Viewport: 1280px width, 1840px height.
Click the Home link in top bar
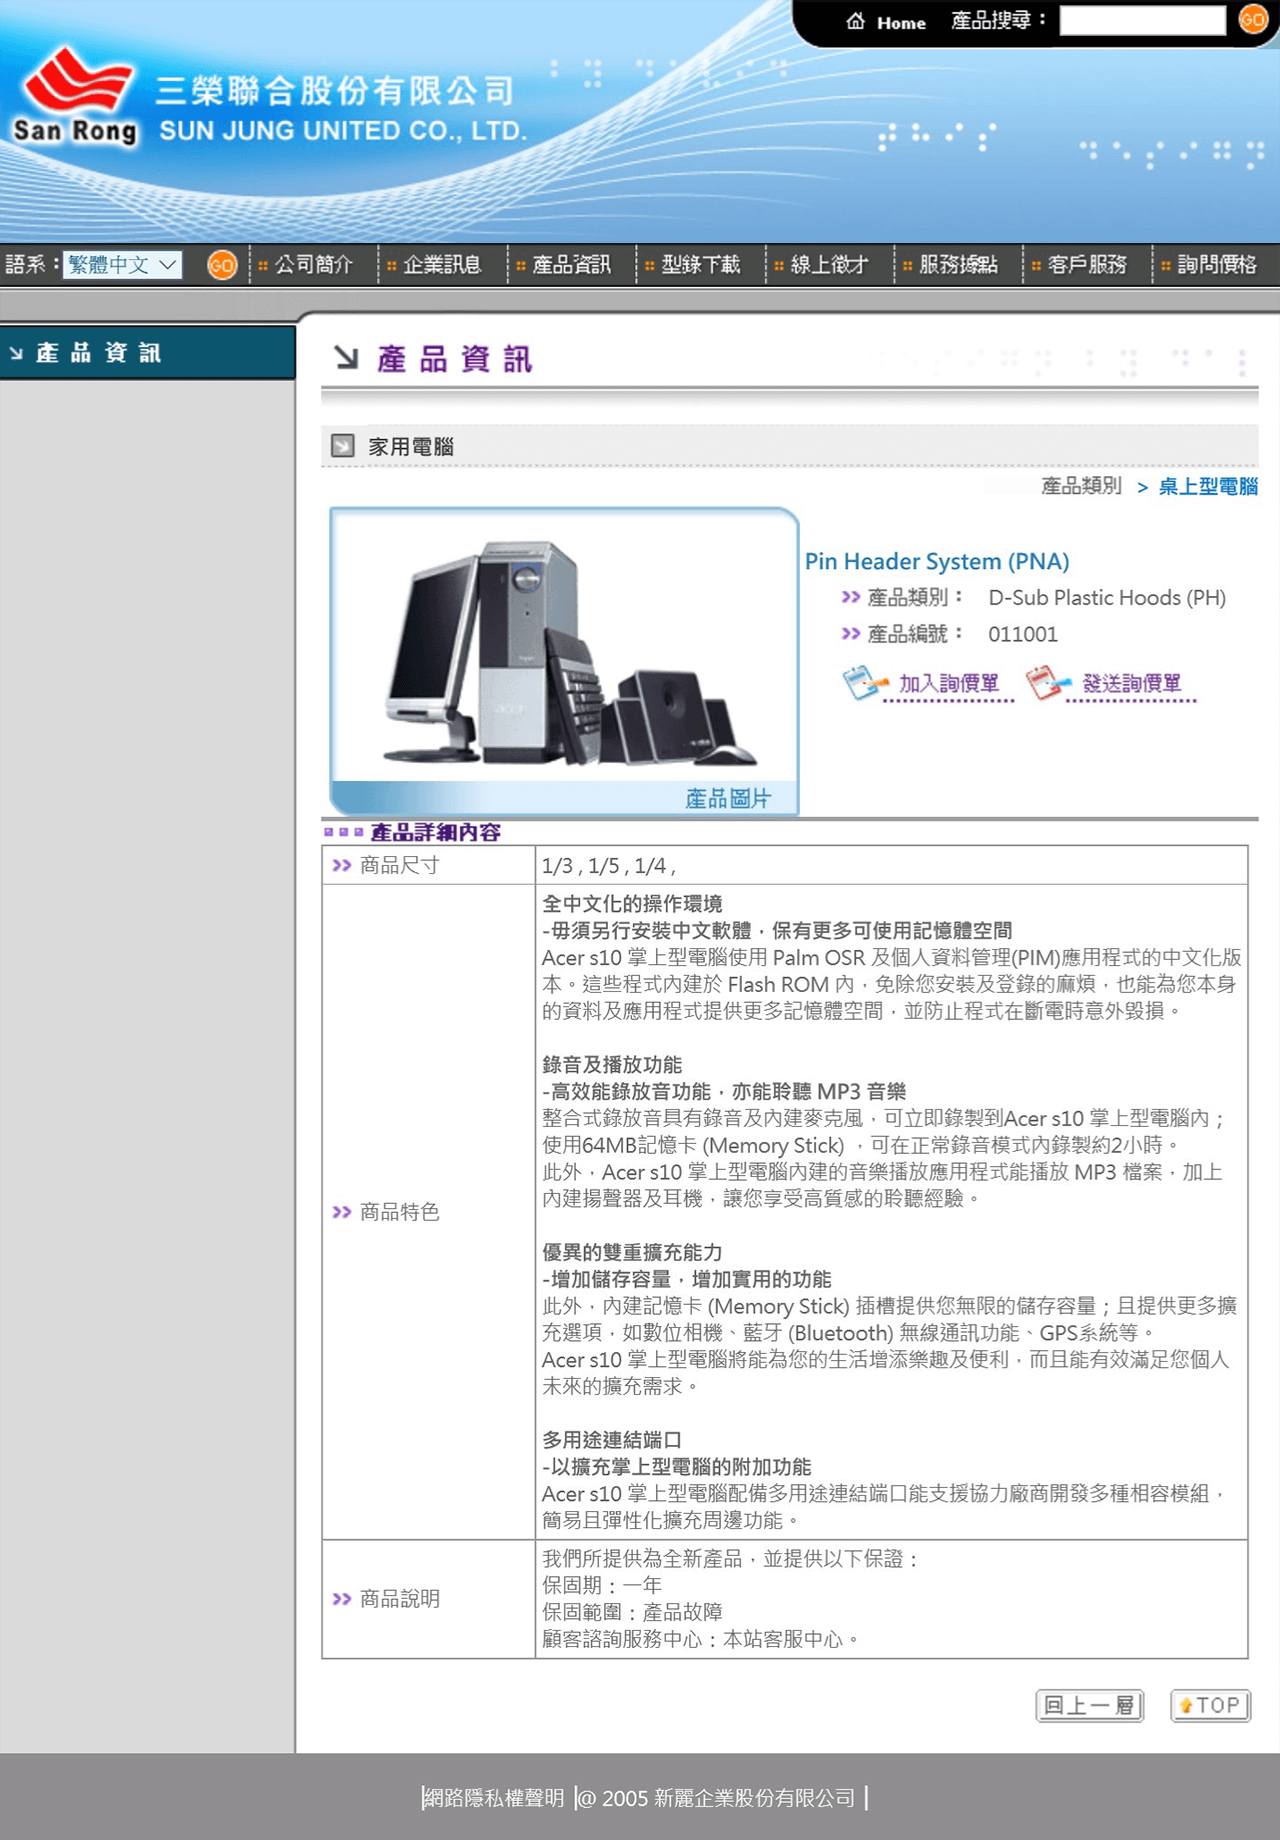point(901,22)
